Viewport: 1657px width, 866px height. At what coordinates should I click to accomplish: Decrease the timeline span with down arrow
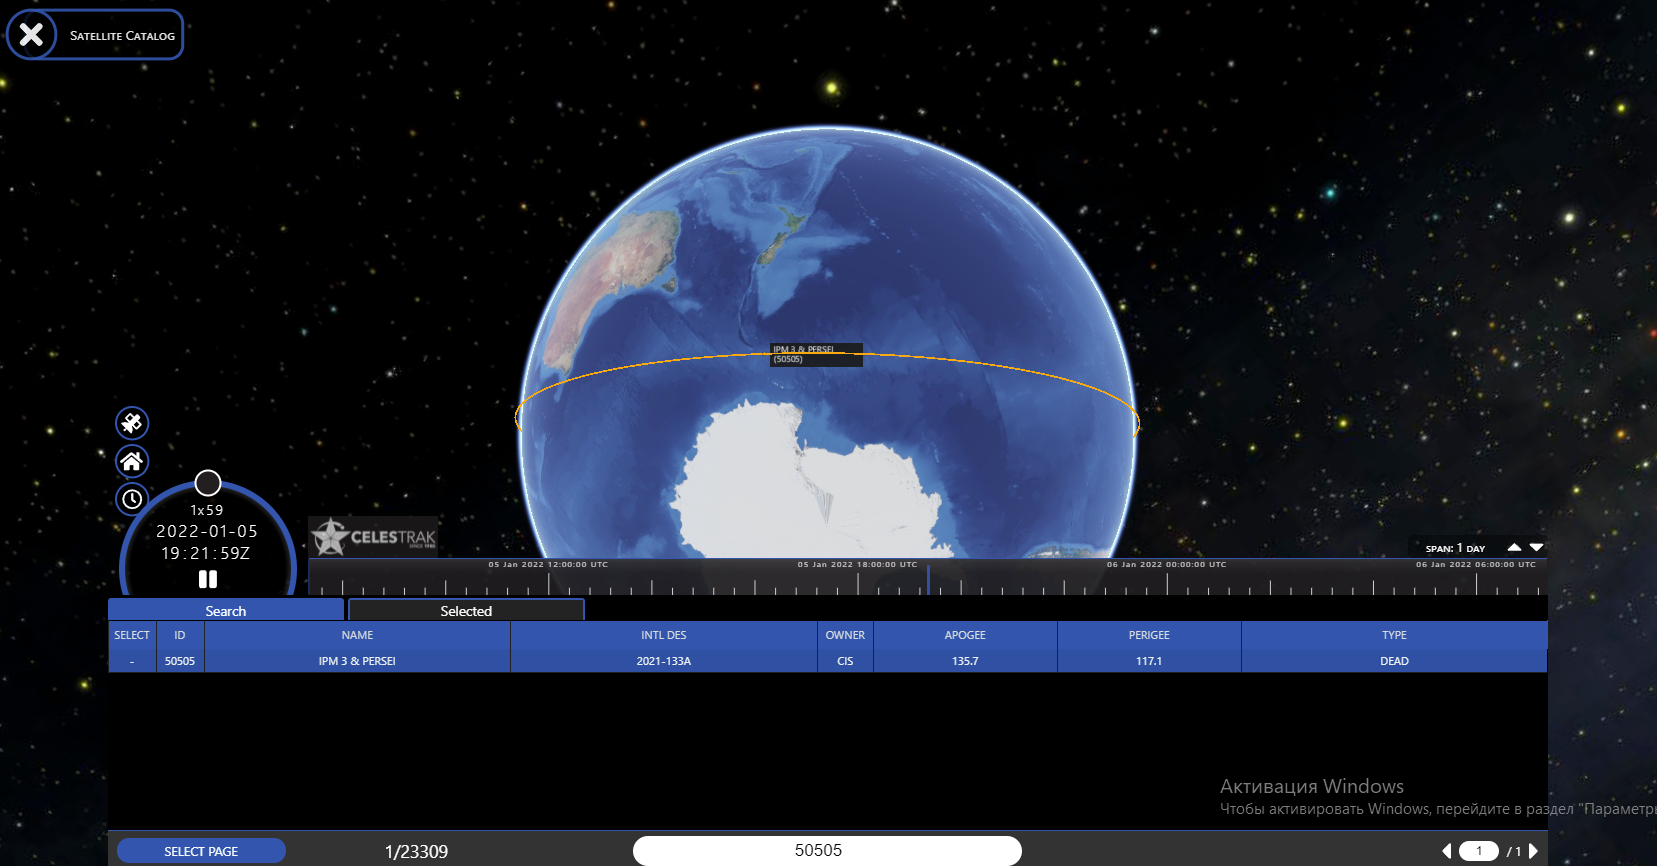[1537, 547]
